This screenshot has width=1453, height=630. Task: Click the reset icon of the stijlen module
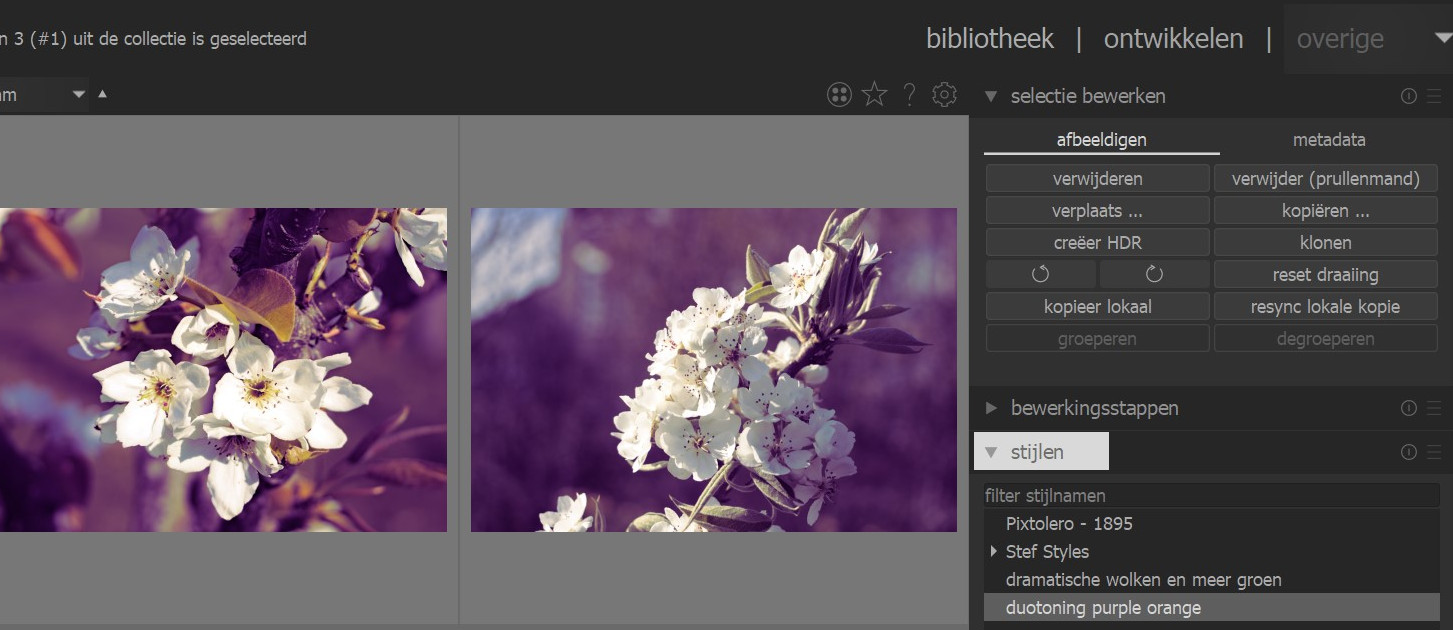(x=1409, y=452)
